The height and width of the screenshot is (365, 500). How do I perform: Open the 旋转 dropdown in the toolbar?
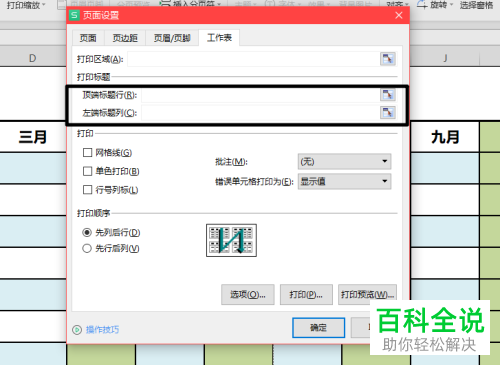click(435, 5)
